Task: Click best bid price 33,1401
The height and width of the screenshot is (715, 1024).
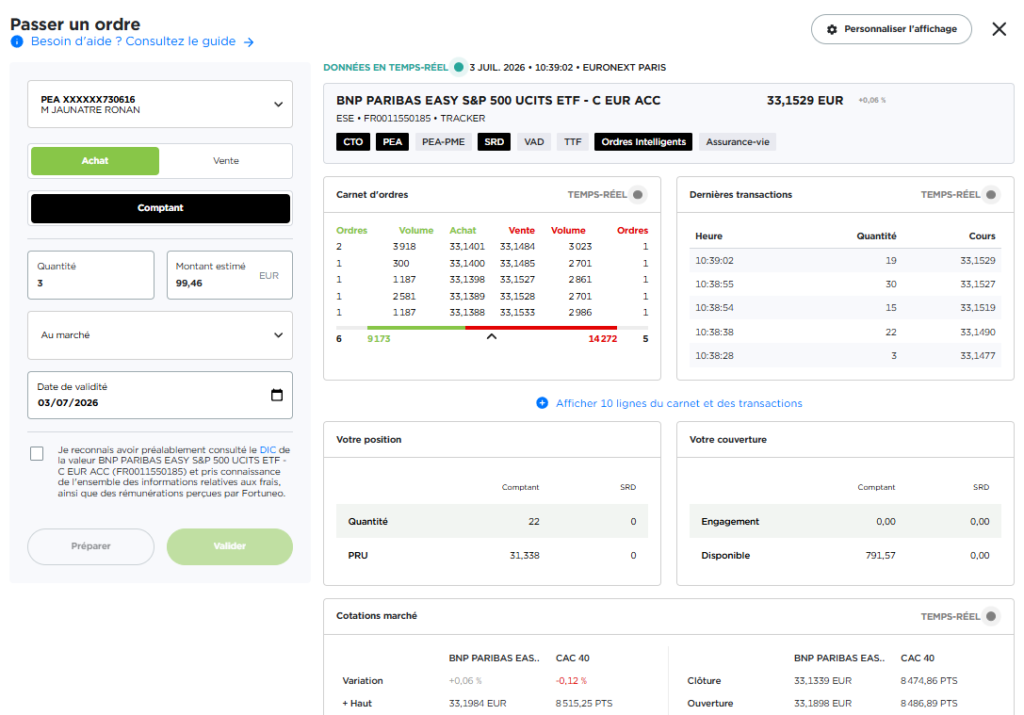Action: [467, 247]
